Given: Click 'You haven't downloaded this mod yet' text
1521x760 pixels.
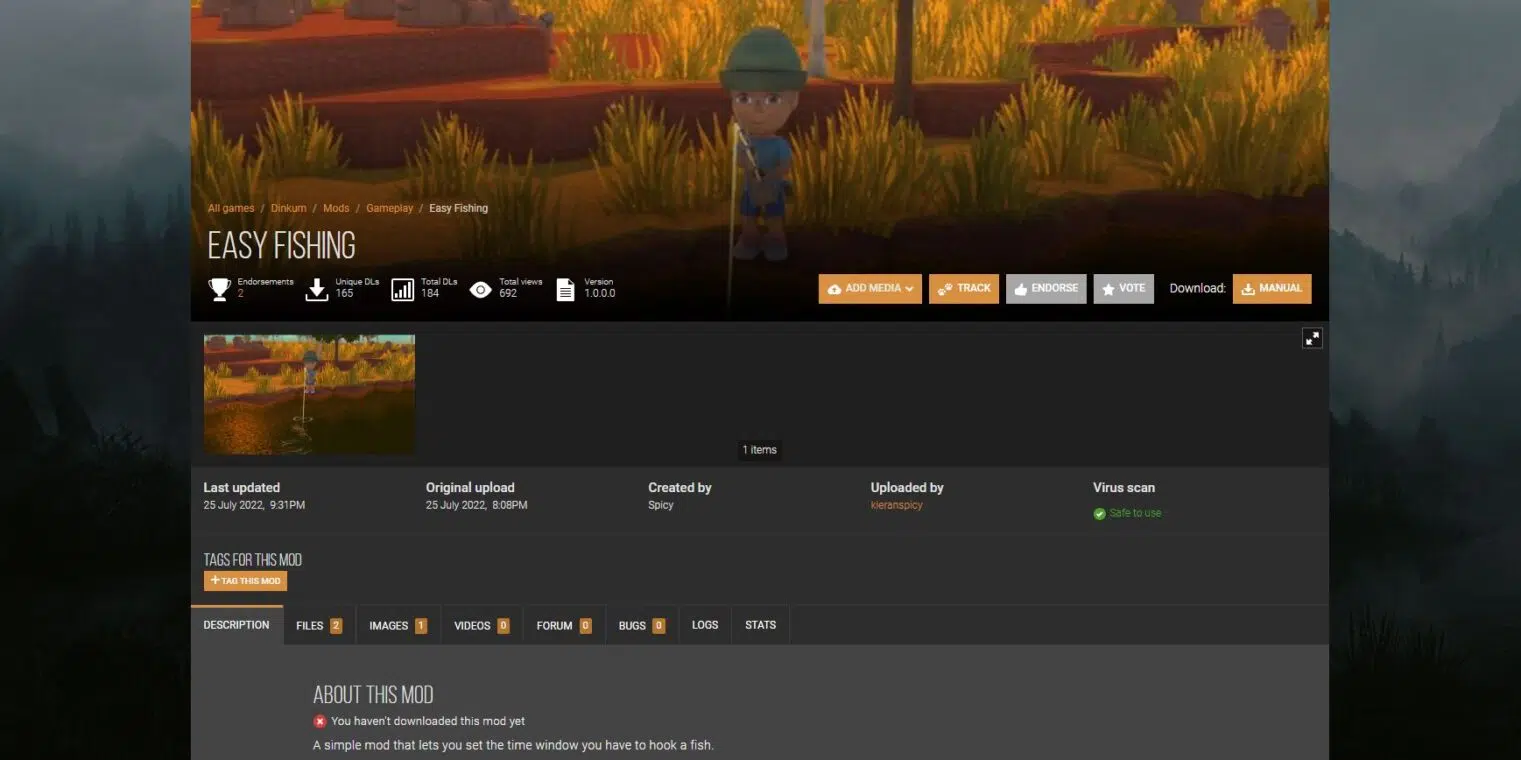Looking at the screenshot, I should (428, 721).
